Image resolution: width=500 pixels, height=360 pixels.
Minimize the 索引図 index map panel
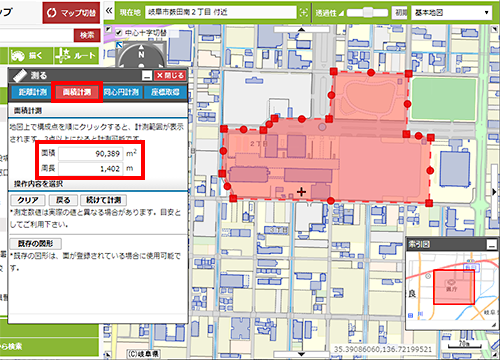tap(492, 245)
